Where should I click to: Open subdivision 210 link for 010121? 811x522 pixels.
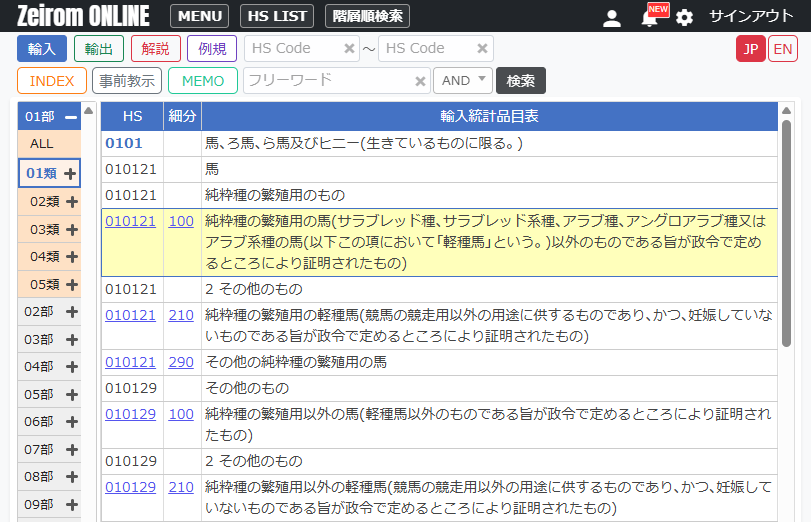point(181,316)
